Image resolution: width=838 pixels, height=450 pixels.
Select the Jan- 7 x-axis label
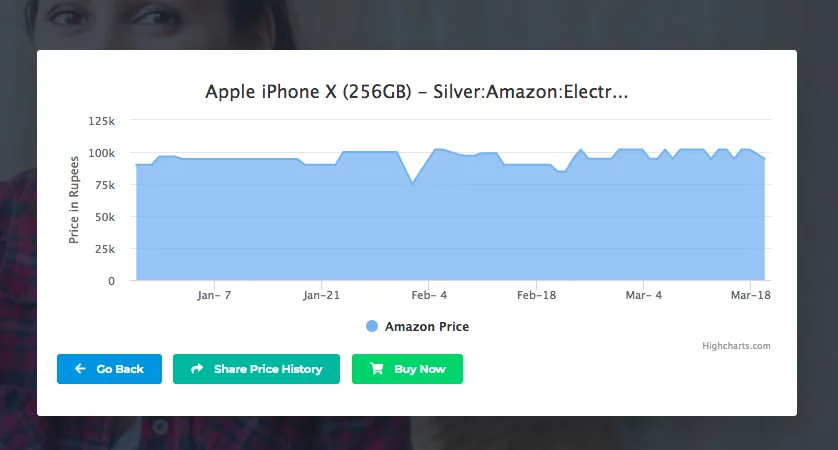pos(214,296)
